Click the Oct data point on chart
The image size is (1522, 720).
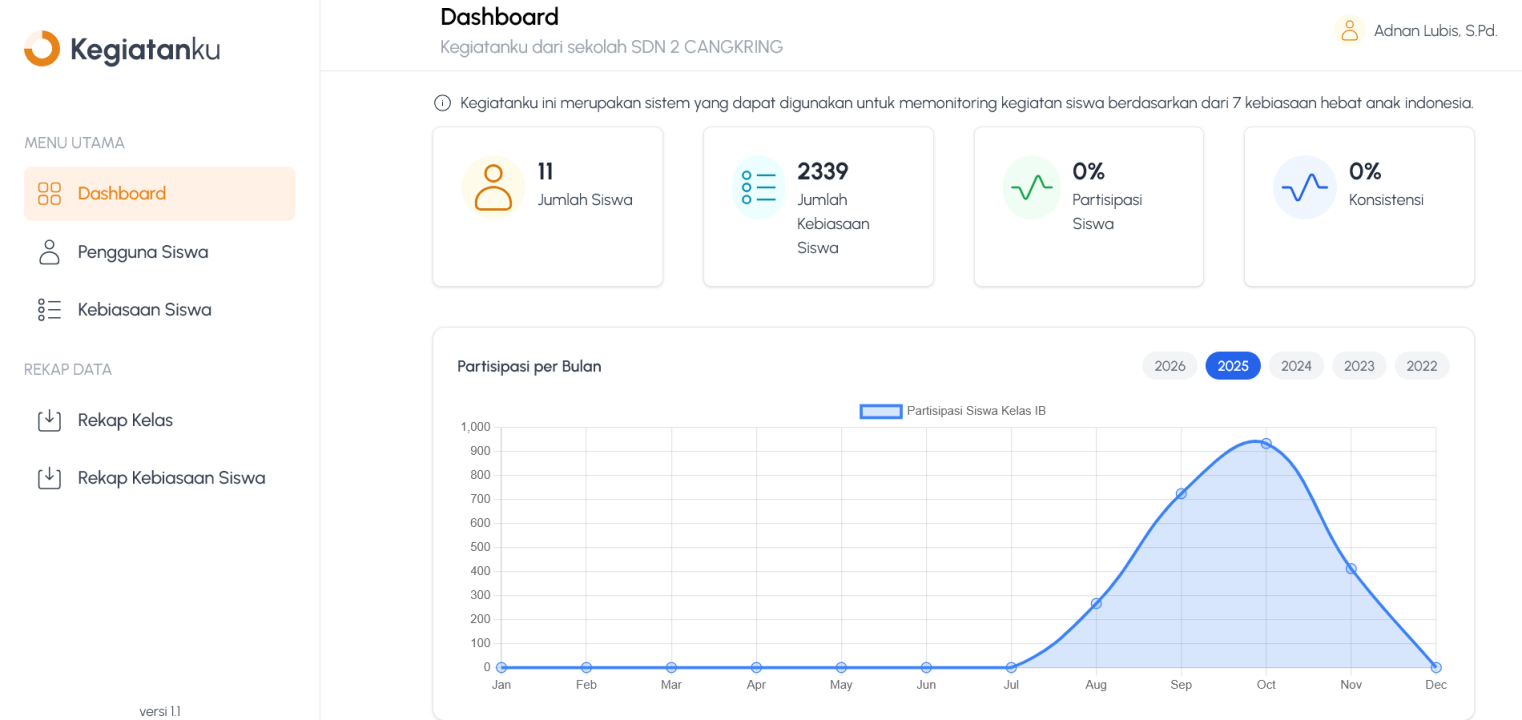click(x=1266, y=443)
